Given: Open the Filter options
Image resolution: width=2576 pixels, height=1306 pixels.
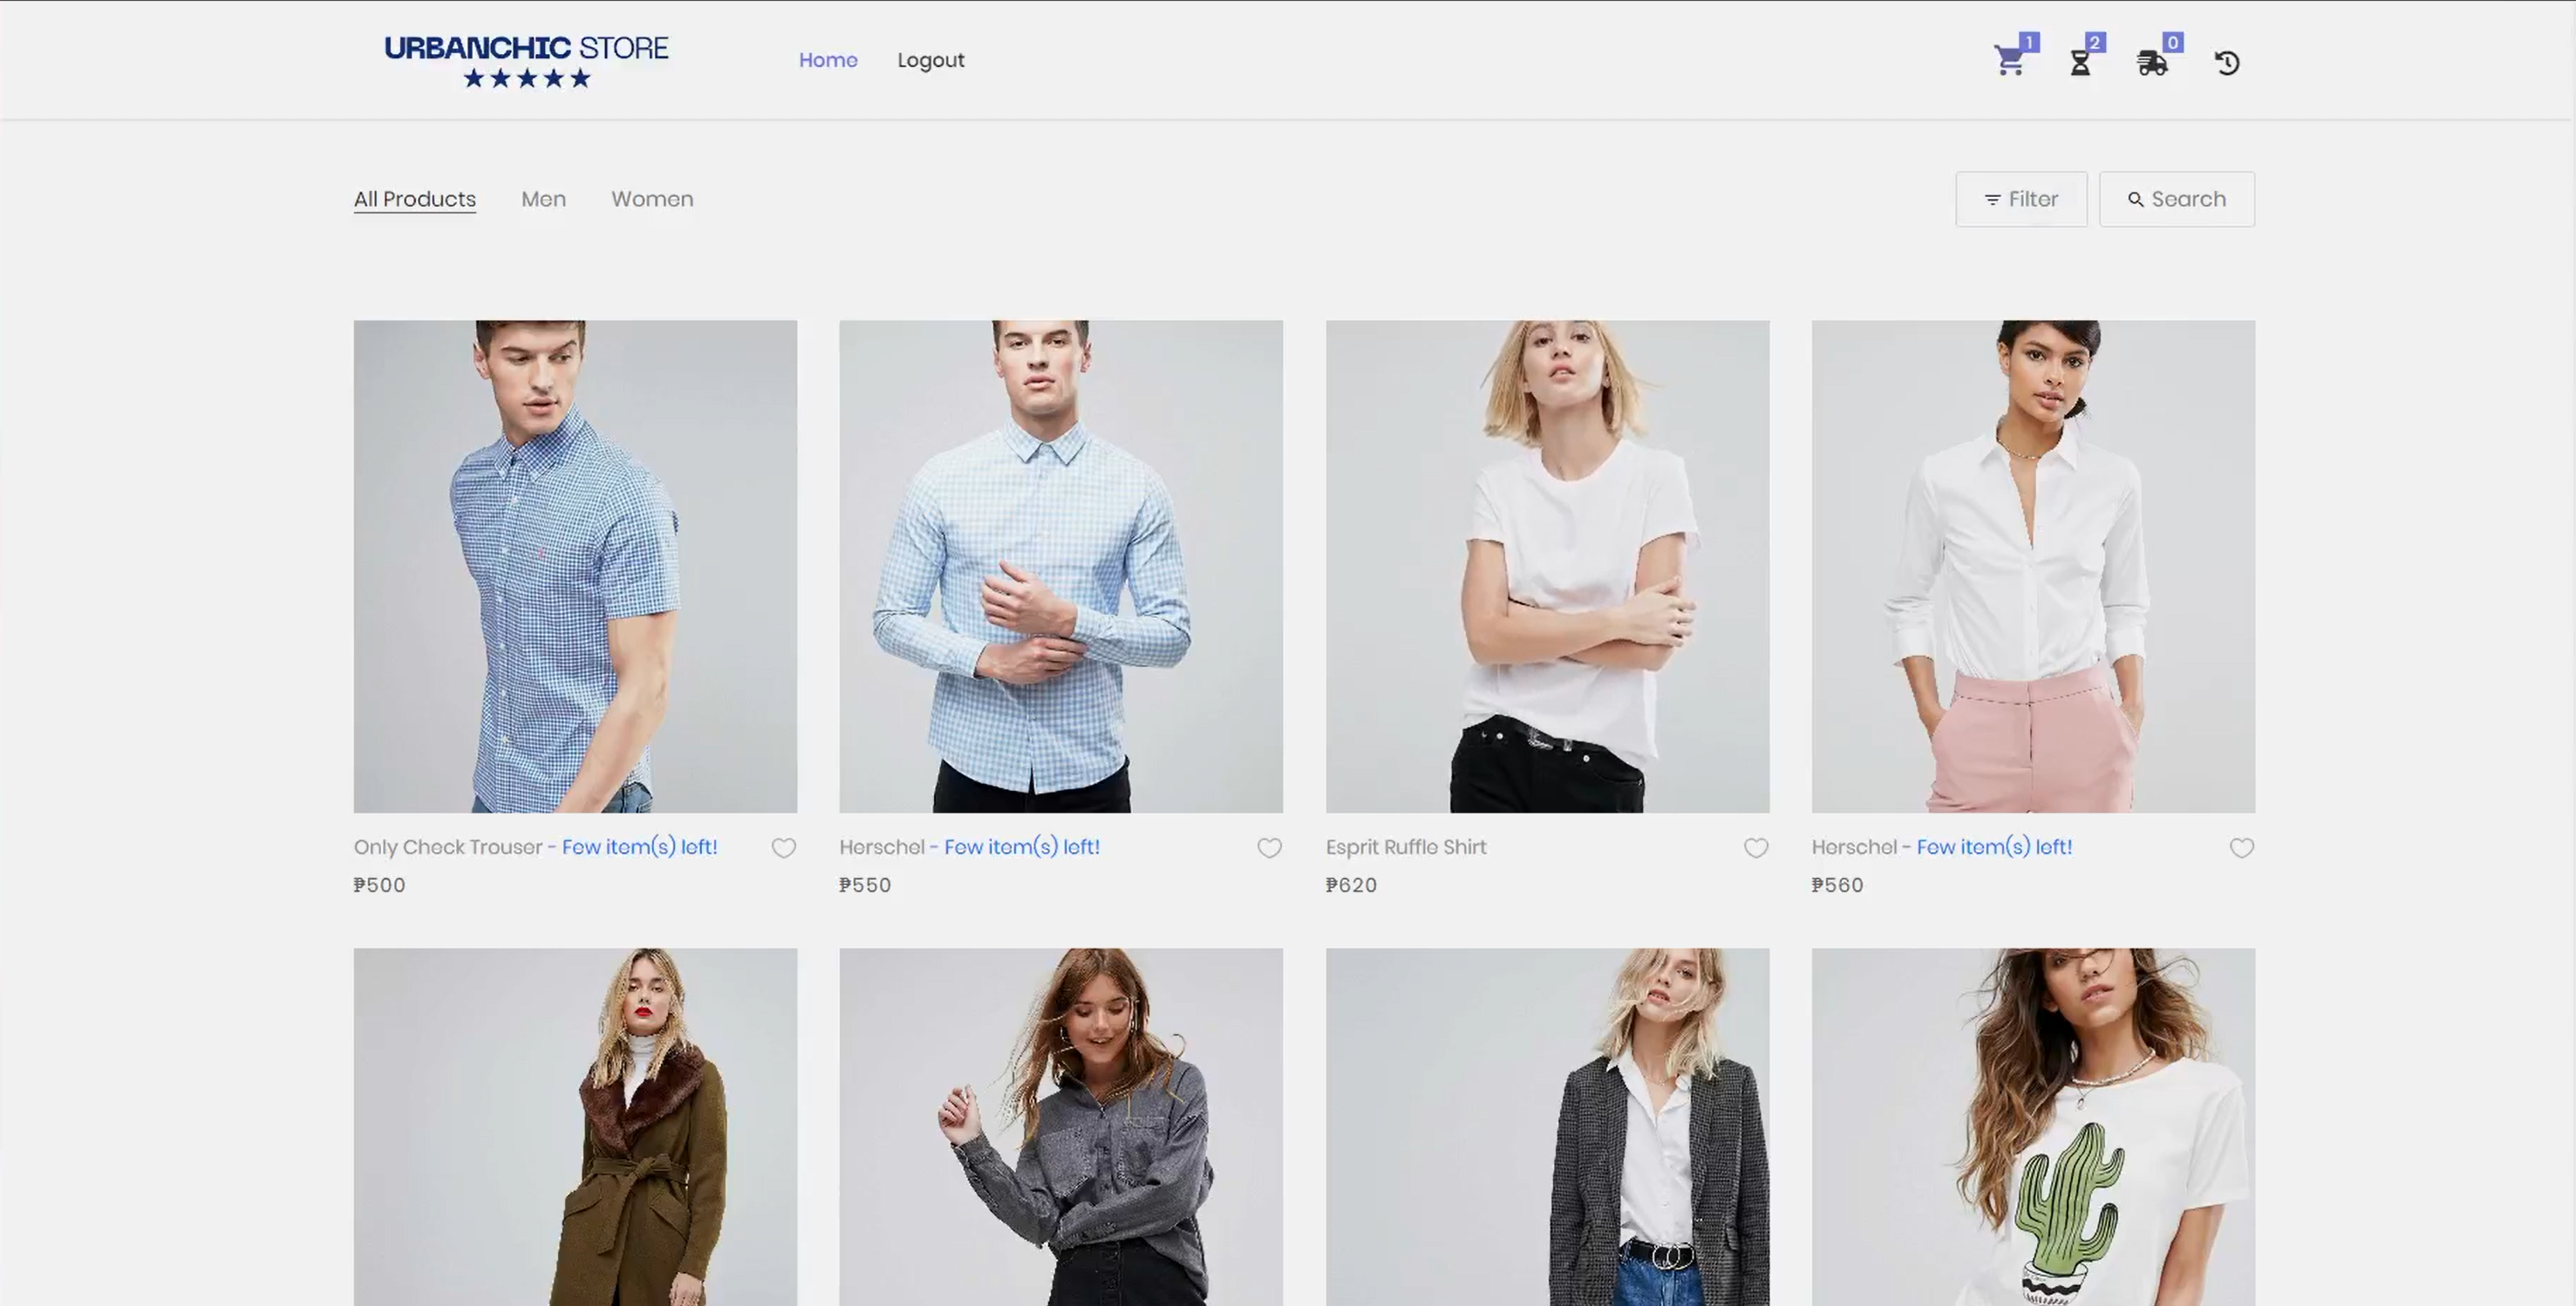Looking at the screenshot, I should tap(2021, 198).
